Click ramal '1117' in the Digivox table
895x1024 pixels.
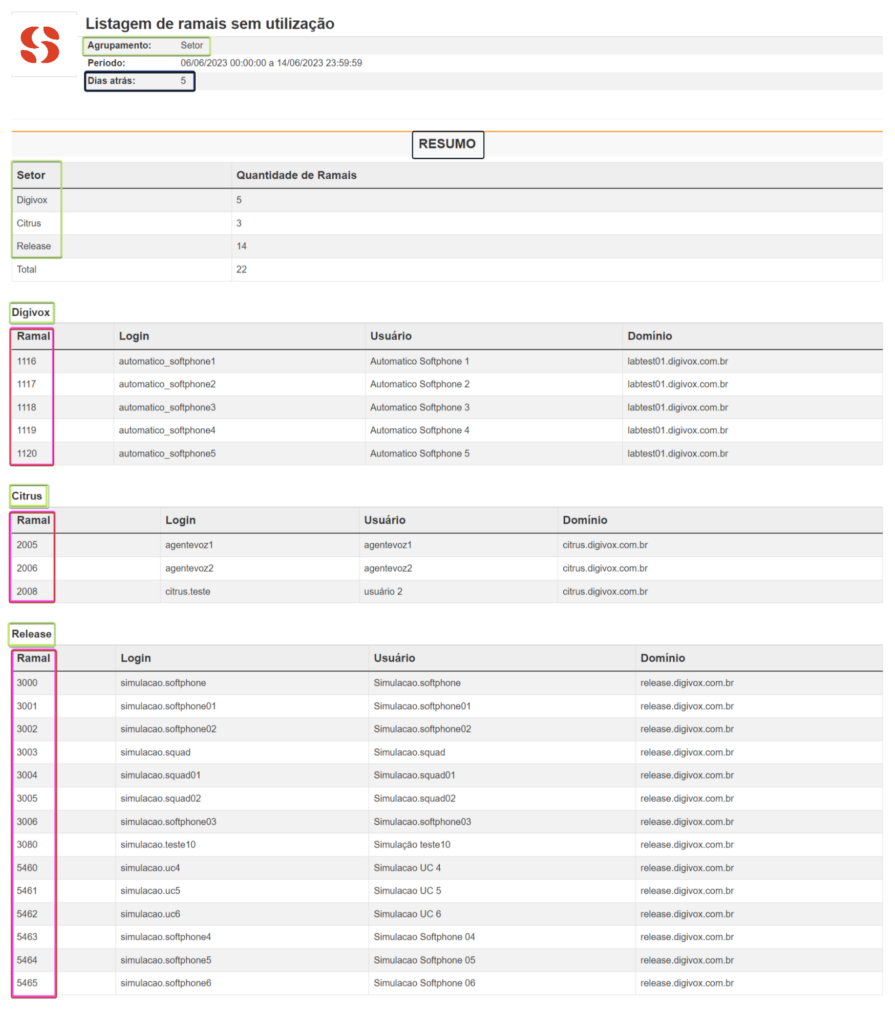click(27, 384)
